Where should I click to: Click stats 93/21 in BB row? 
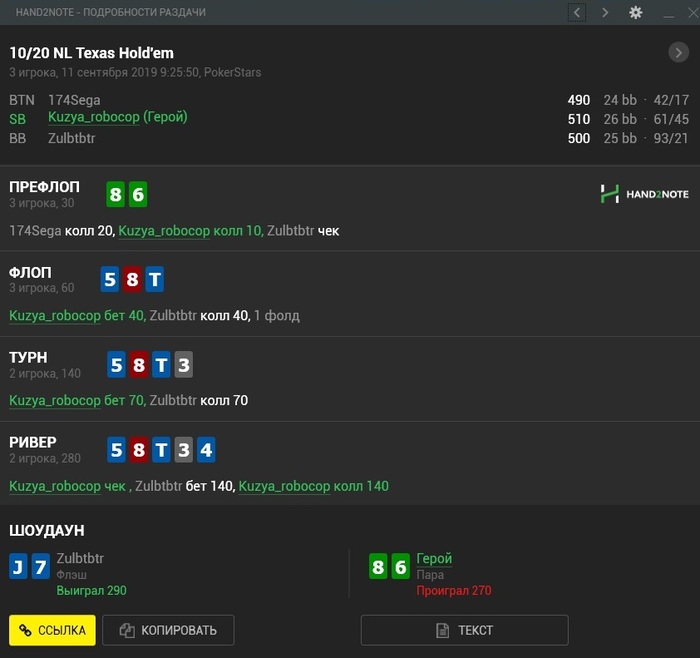(x=671, y=138)
